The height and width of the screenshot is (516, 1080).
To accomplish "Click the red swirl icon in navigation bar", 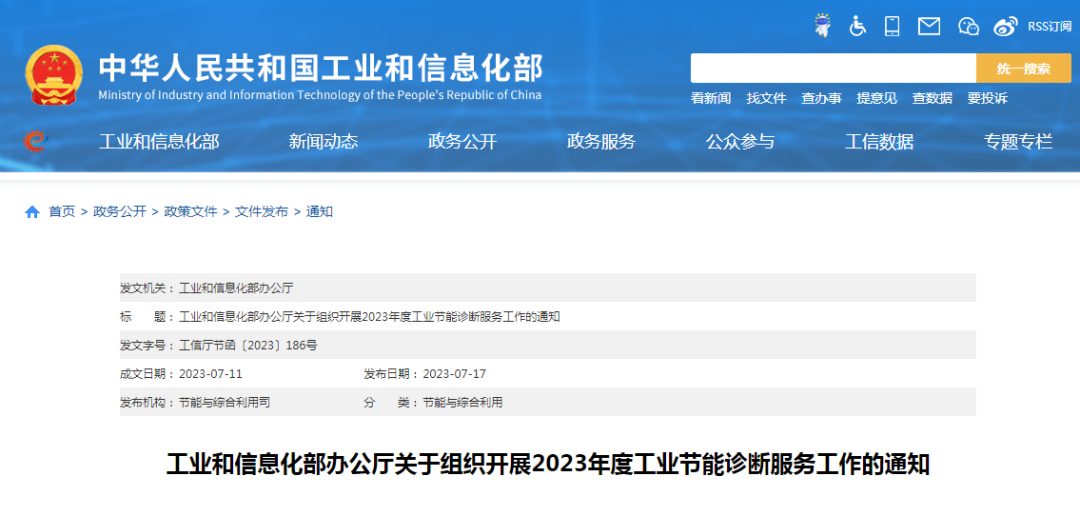I will 36,141.
